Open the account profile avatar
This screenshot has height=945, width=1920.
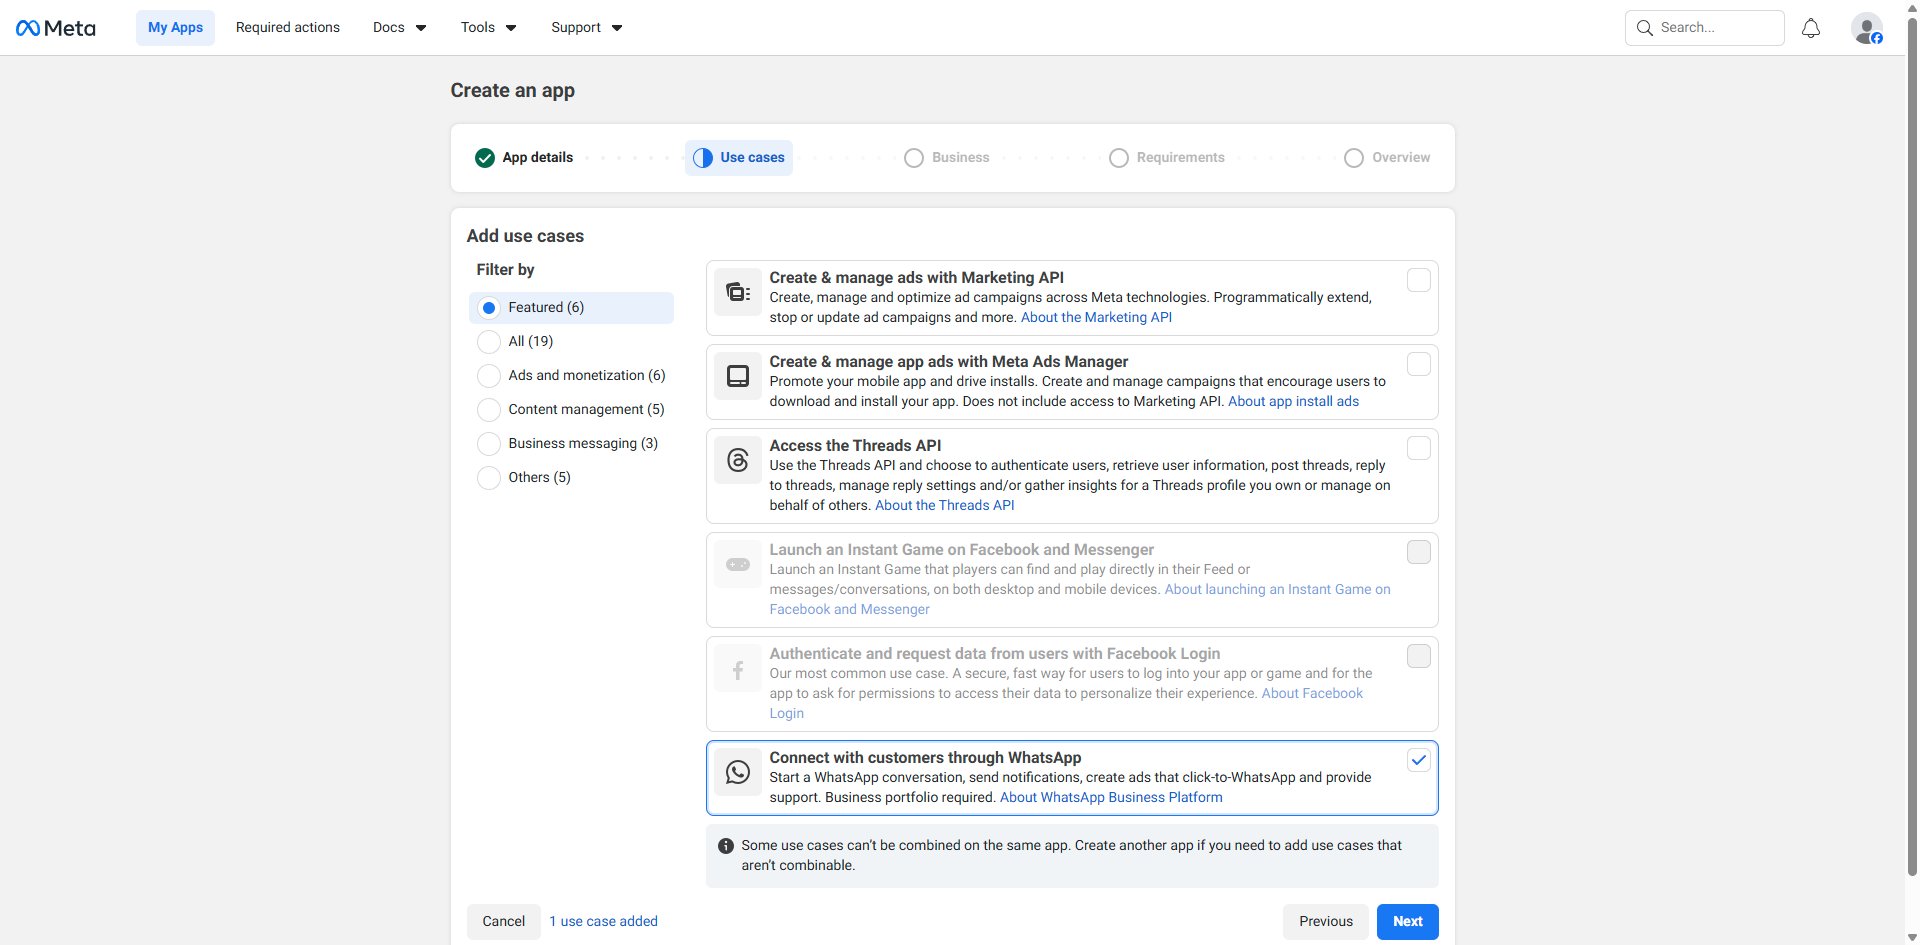pyautogui.click(x=1867, y=28)
